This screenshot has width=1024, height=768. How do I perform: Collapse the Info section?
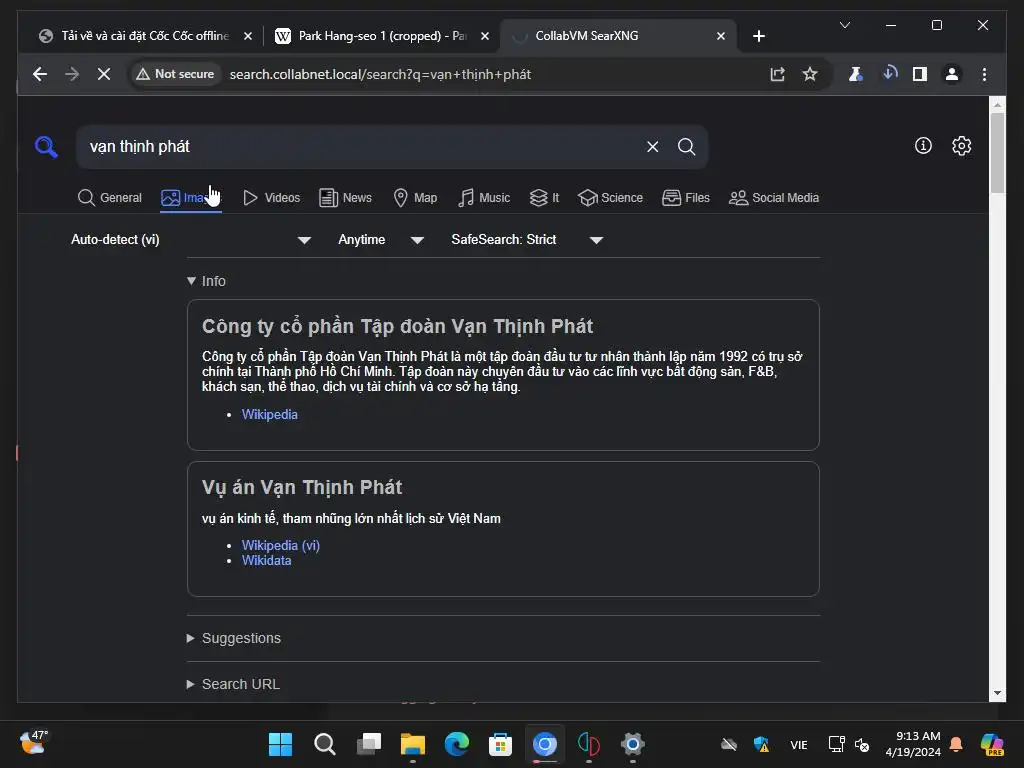pyautogui.click(x=206, y=281)
